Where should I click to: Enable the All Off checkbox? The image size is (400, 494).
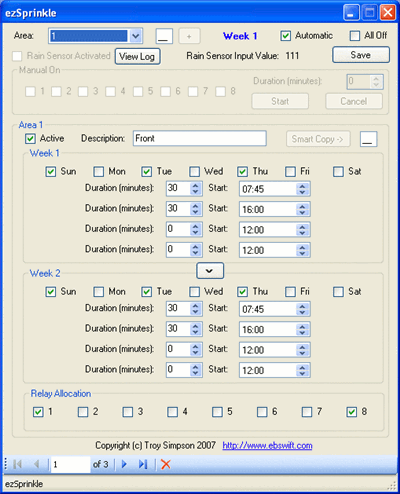tap(355, 36)
